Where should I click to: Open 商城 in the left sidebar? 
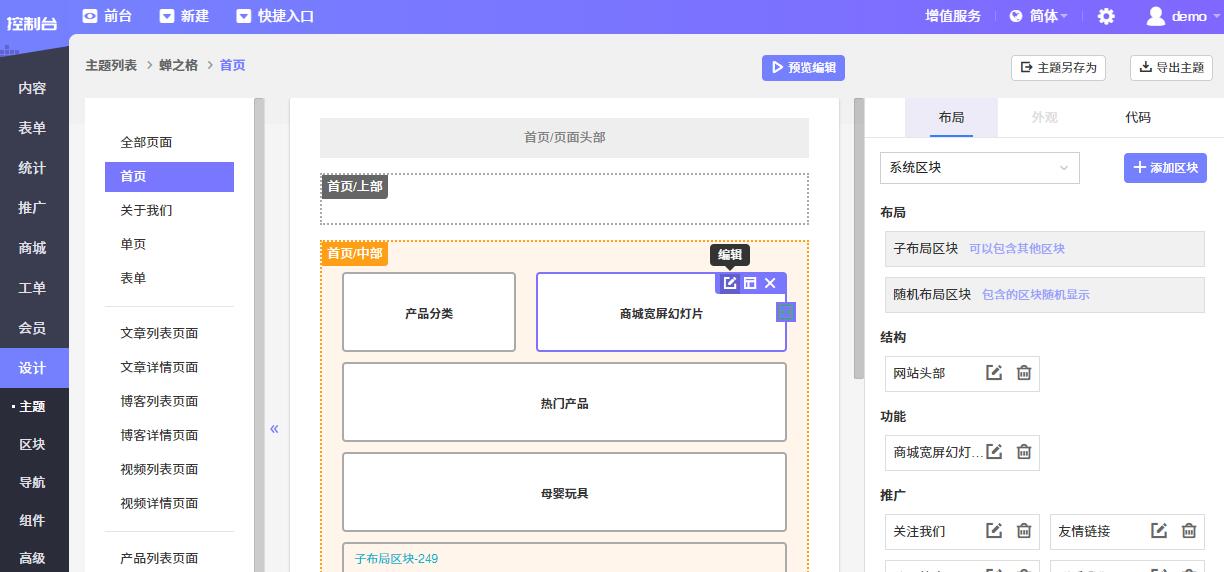point(32,248)
